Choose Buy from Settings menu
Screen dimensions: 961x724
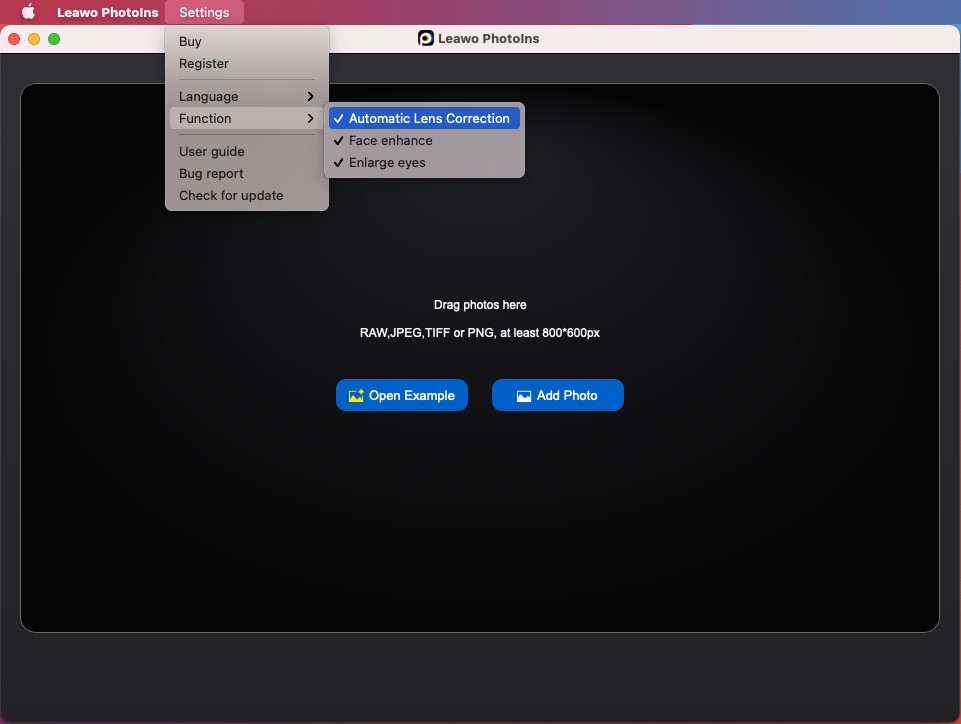[x=246, y=42]
